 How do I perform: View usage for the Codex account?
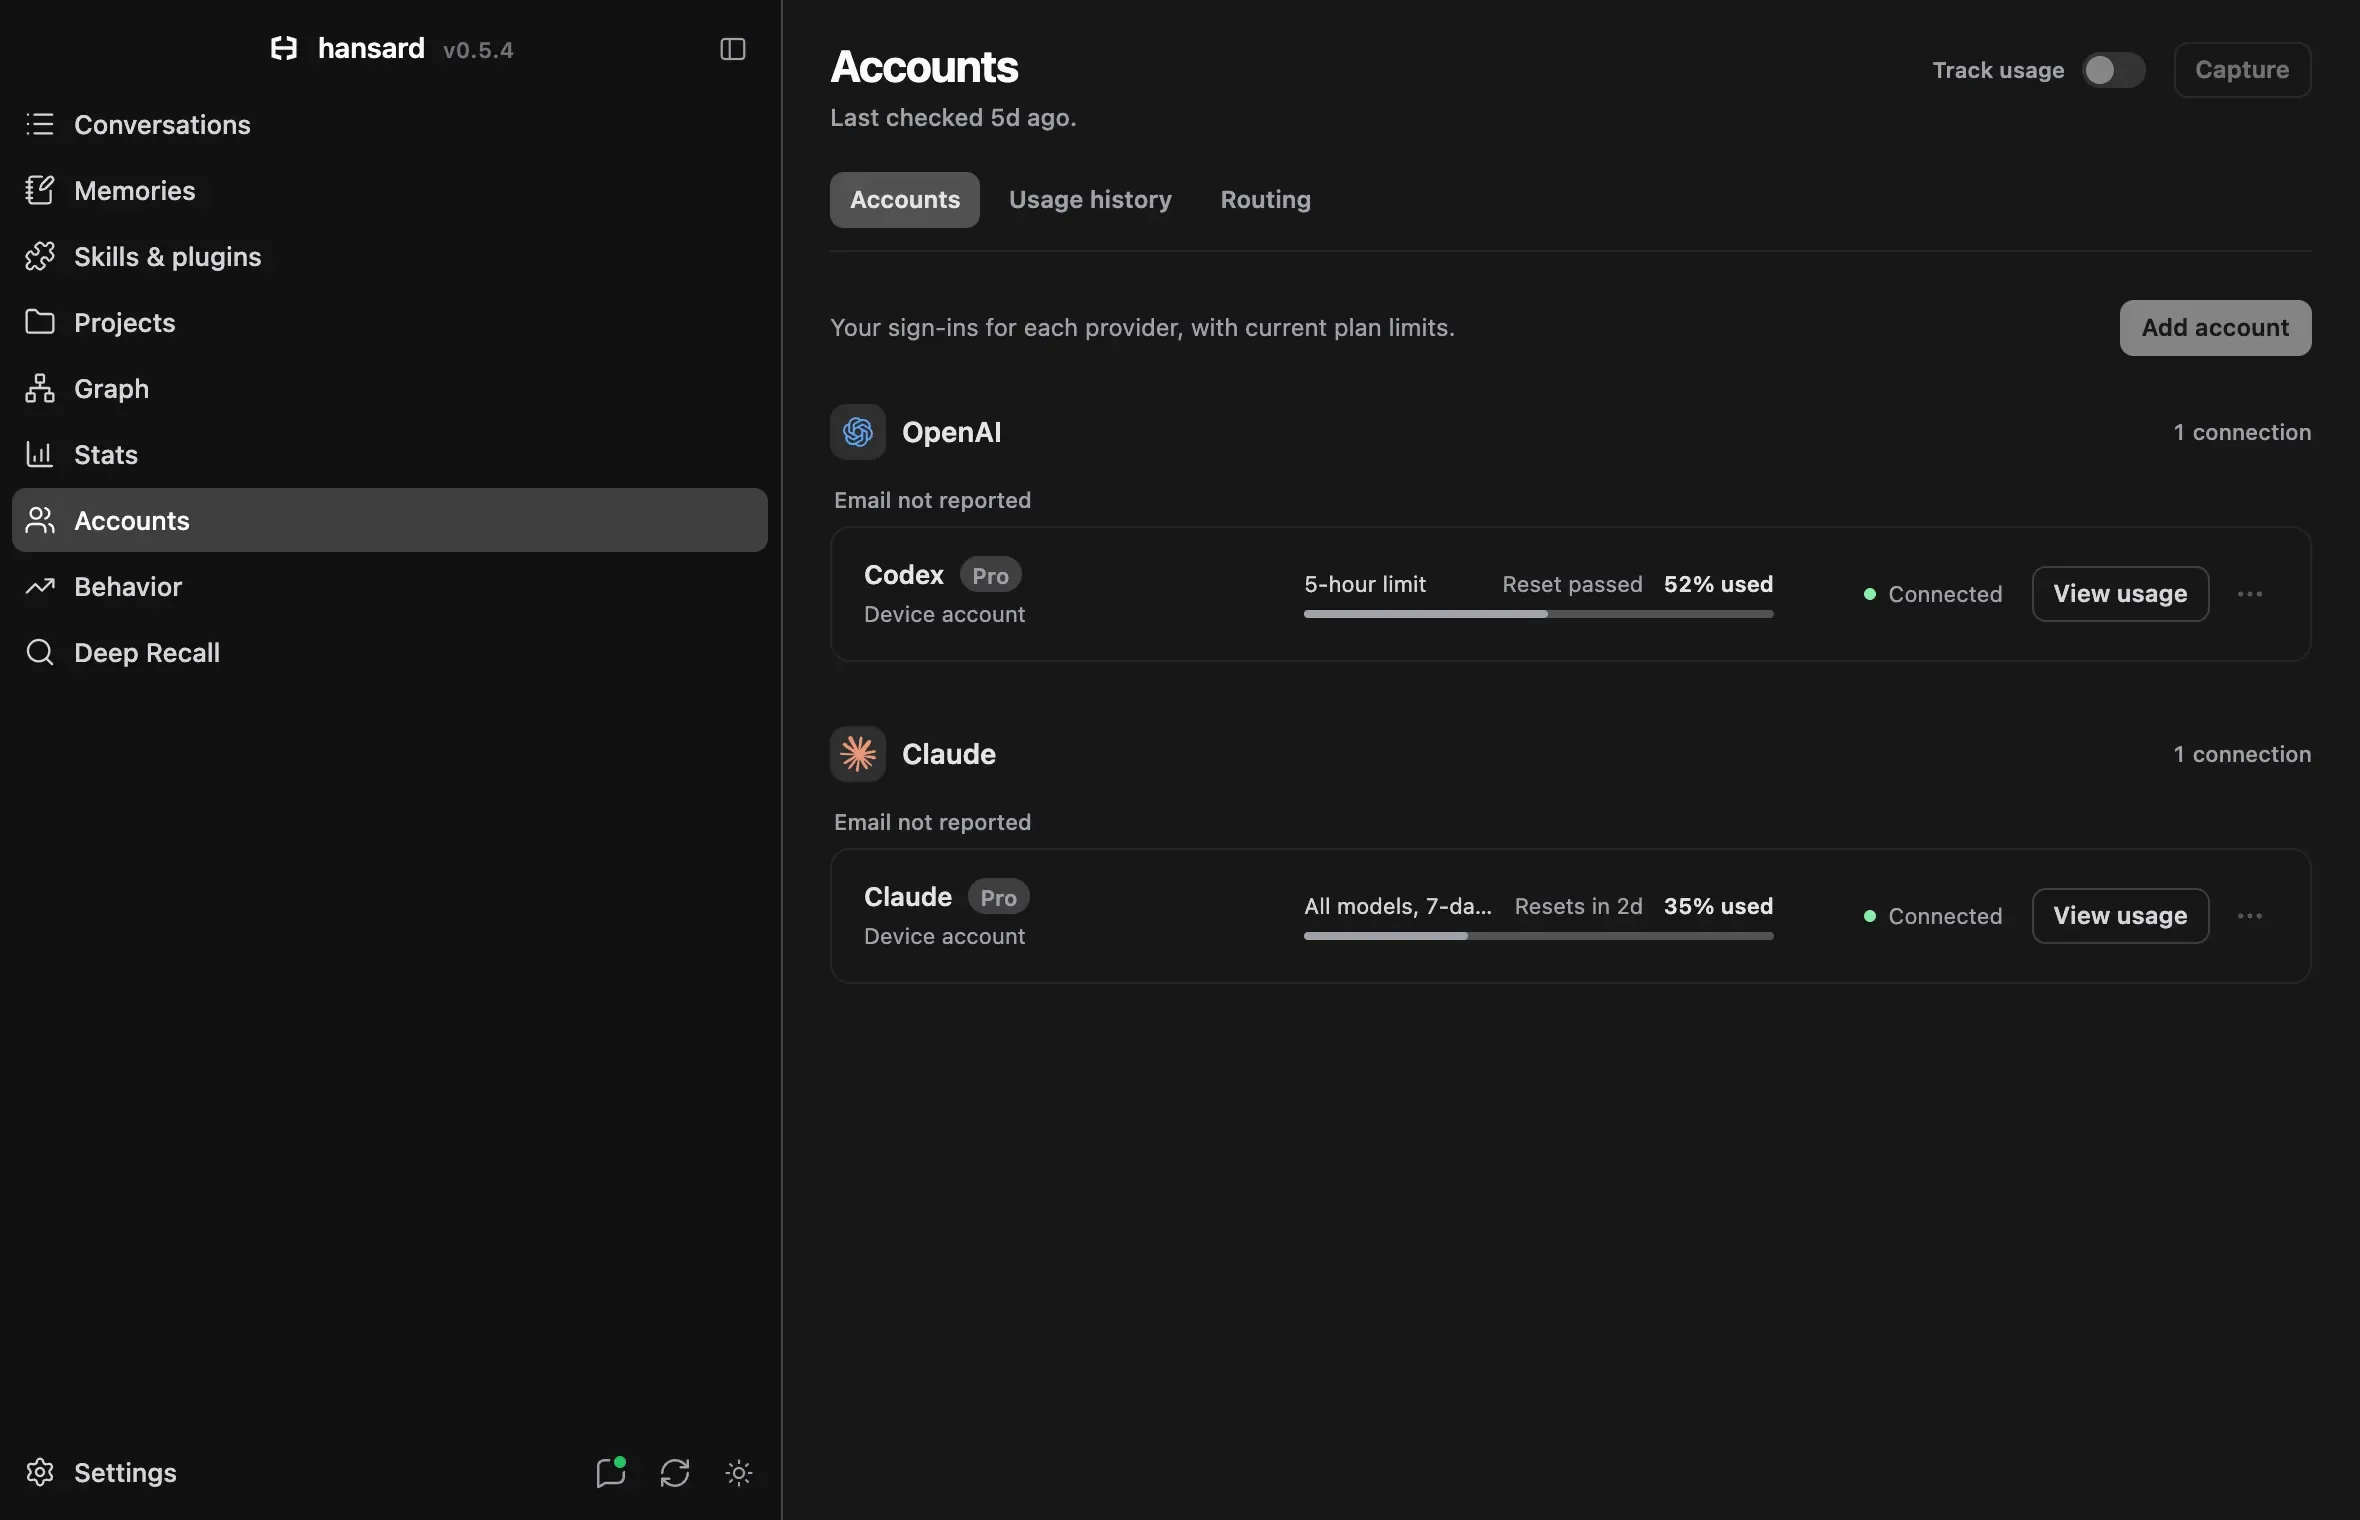(x=2120, y=594)
